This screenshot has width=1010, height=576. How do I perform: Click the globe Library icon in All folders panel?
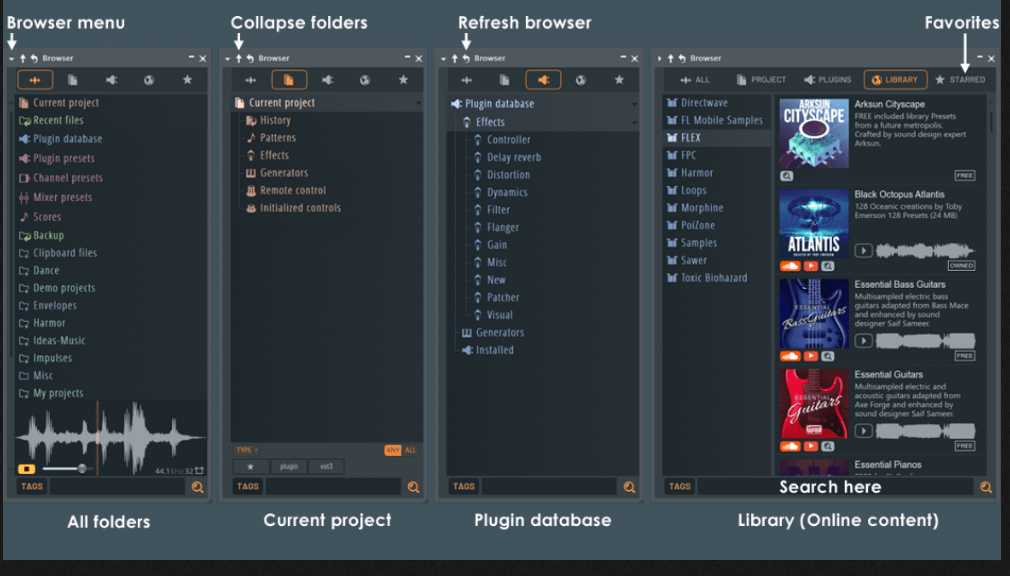click(149, 80)
